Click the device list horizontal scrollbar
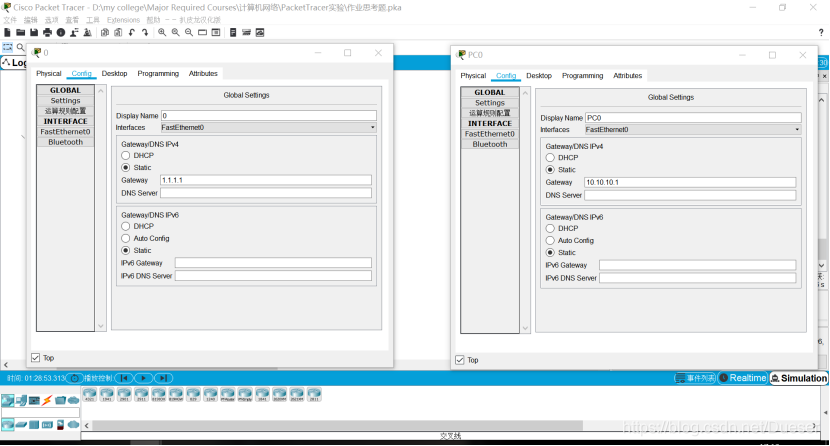This screenshot has width=830, height=446. pos(338,425)
